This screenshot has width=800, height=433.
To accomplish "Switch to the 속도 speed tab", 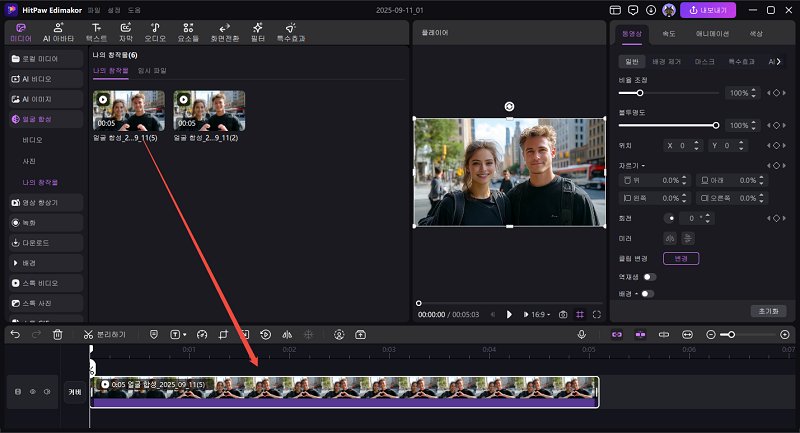I will pyautogui.click(x=669, y=34).
